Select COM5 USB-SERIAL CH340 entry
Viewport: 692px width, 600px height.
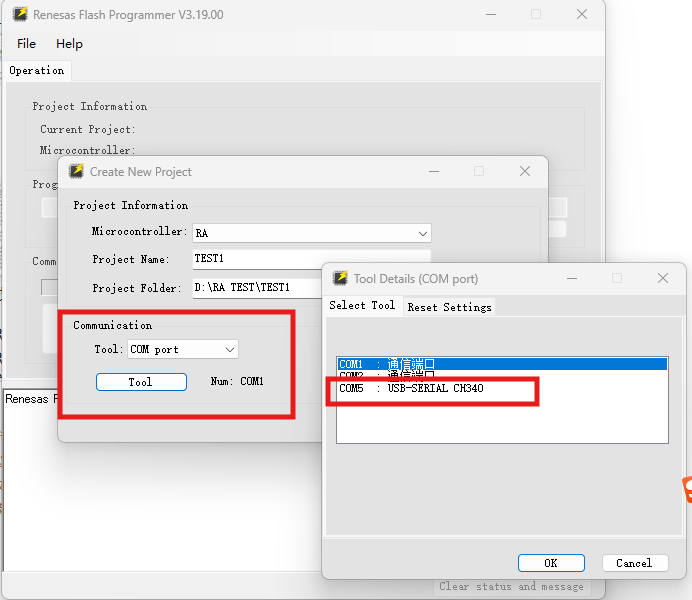[x=502, y=388]
